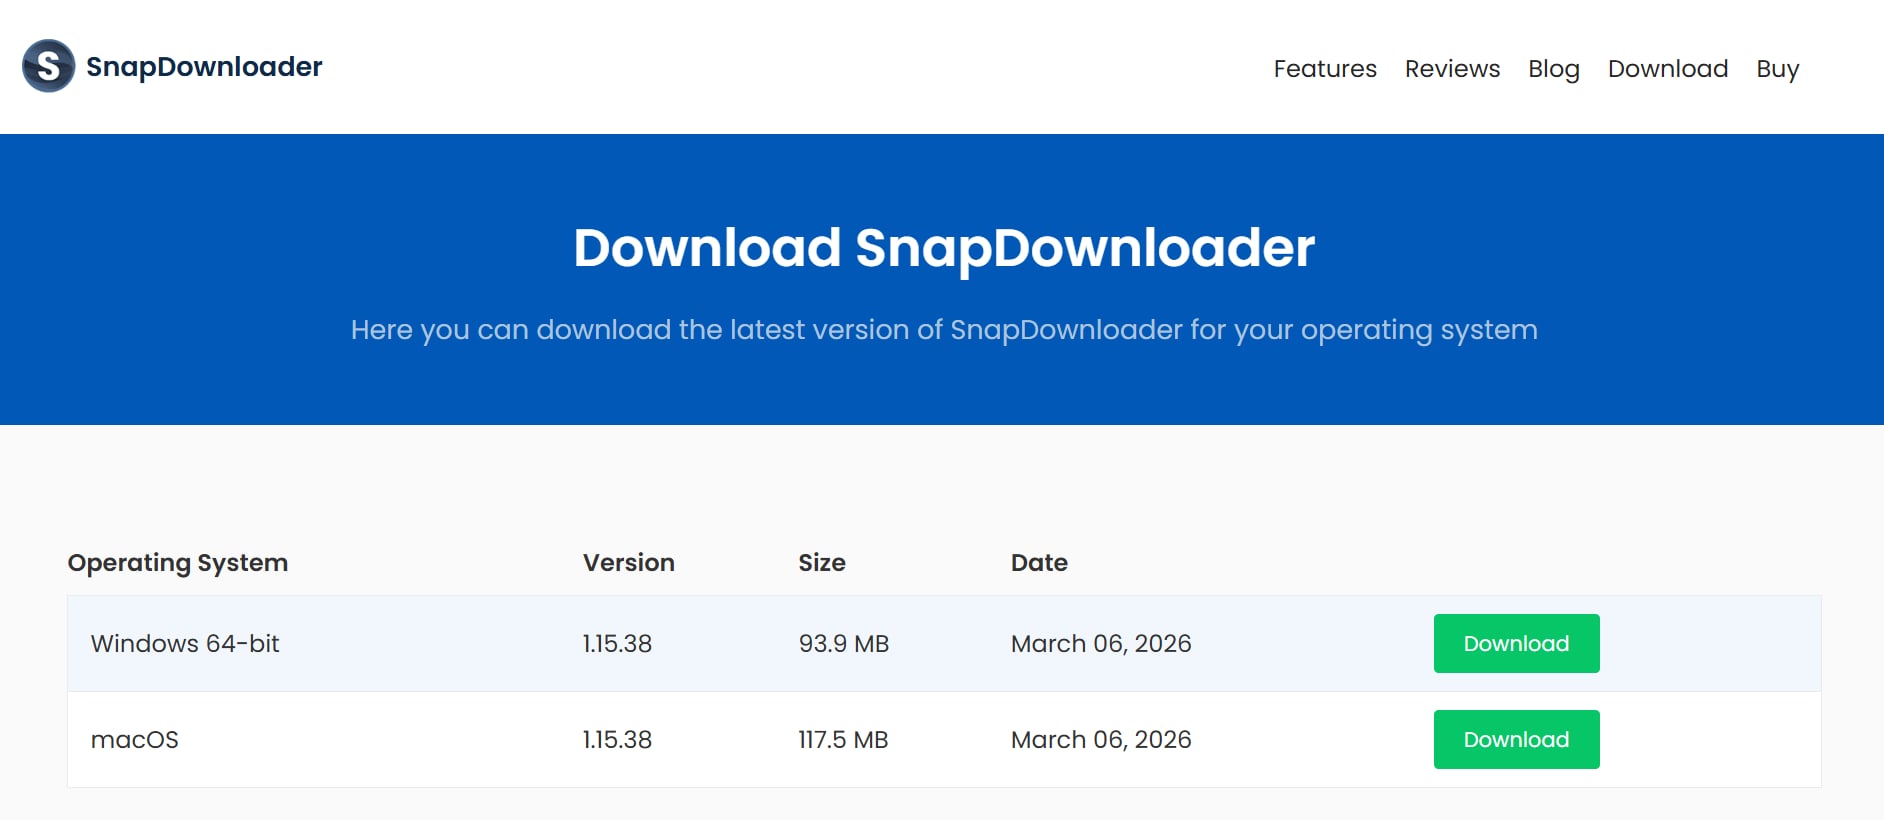Click the Windows row version '1.15.38'
The image size is (1884, 820).
[617, 643]
